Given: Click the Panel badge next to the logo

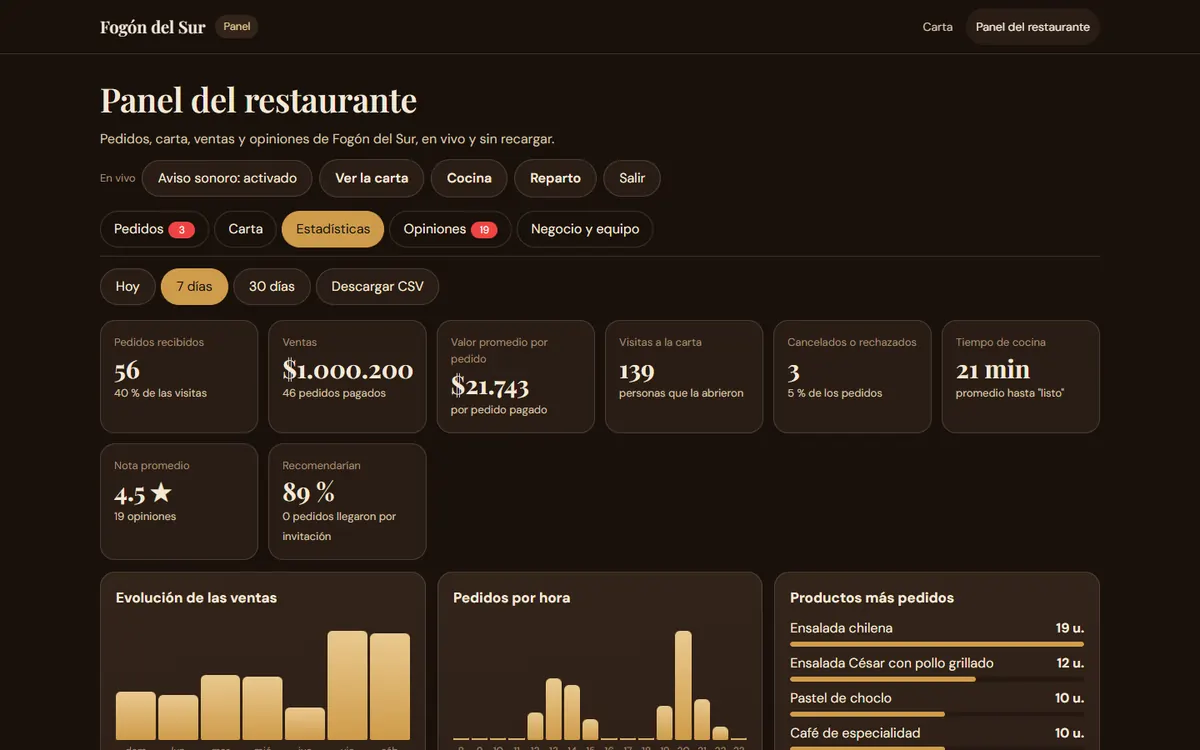Looking at the screenshot, I should click(x=237, y=27).
